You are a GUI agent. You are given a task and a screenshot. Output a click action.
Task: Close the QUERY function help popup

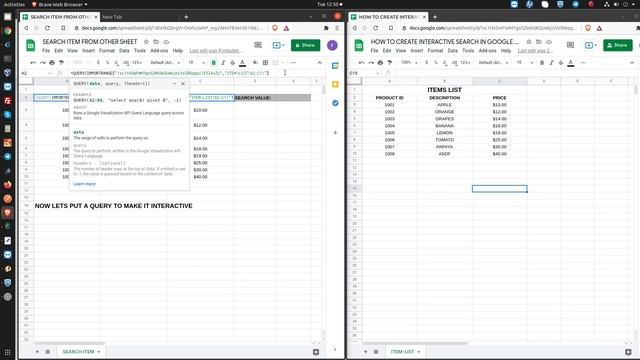pyautogui.click(x=183, y=84)
